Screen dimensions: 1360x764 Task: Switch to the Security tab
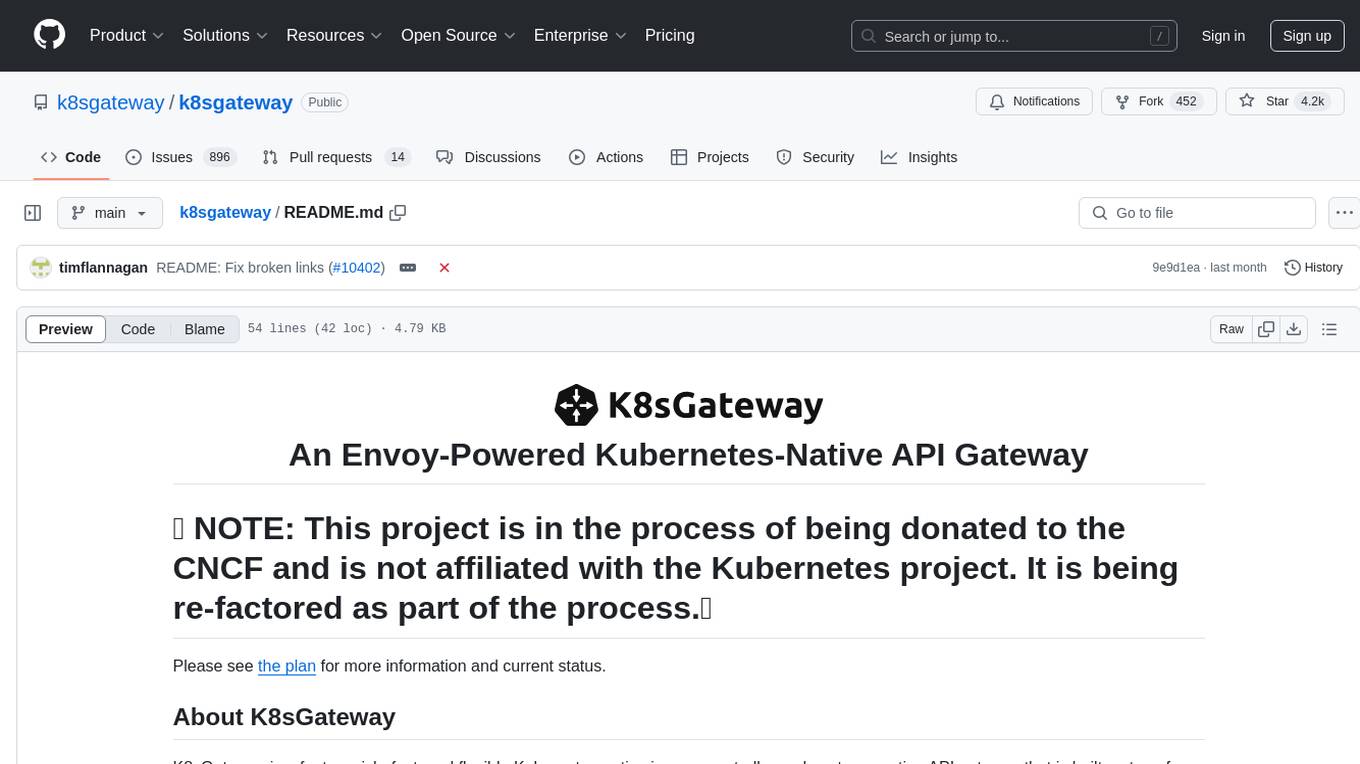coord(815,157)
